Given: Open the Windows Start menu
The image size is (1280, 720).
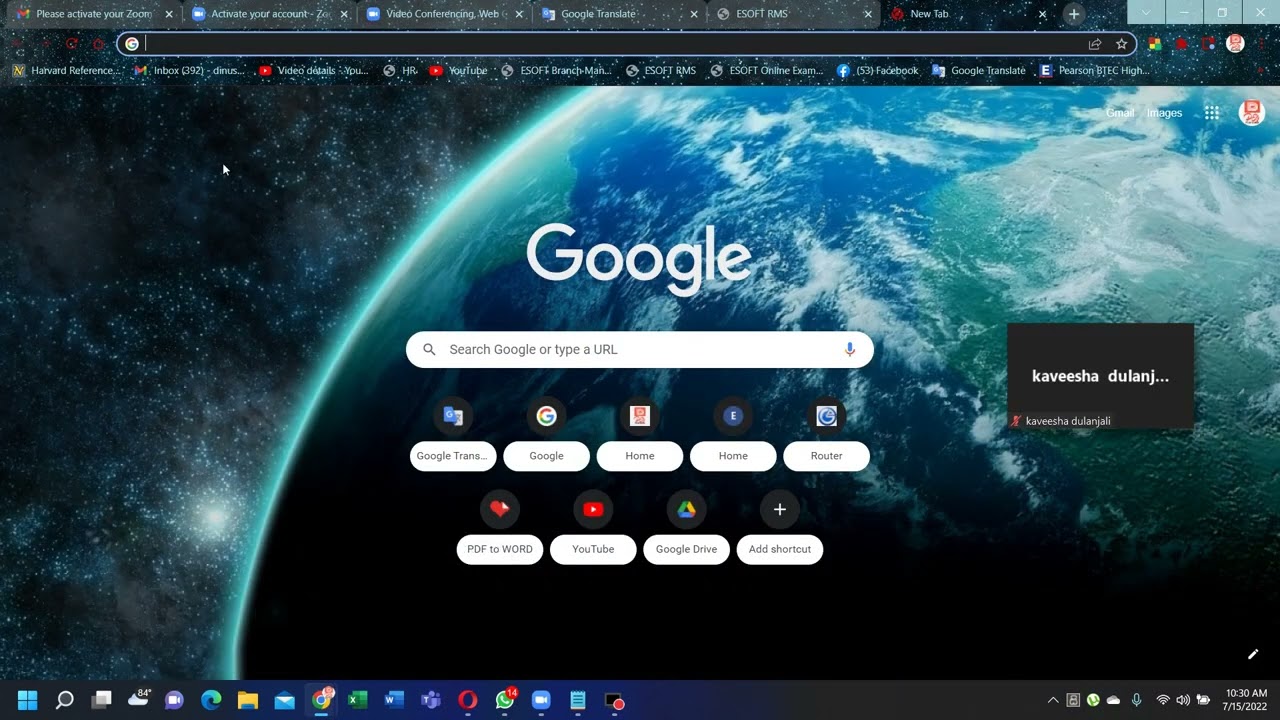Looking at the screenshot, I should 27,700.
